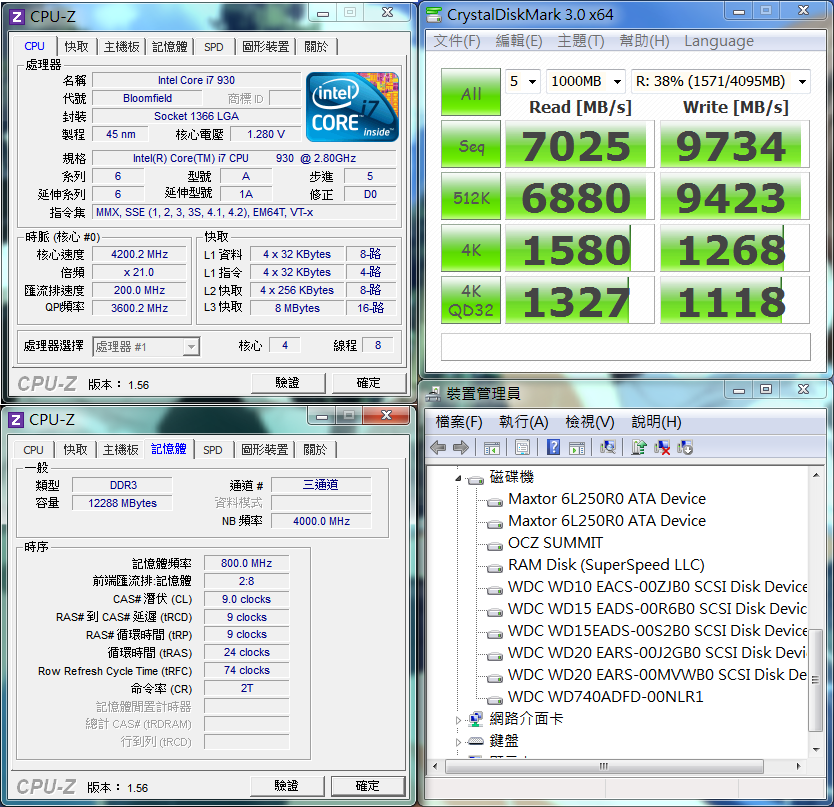The image size is (834, 807).
Task: Select WDC WD10 EACS-00ZJB0 SCSI Disk Device
Action: click(657, 587)
